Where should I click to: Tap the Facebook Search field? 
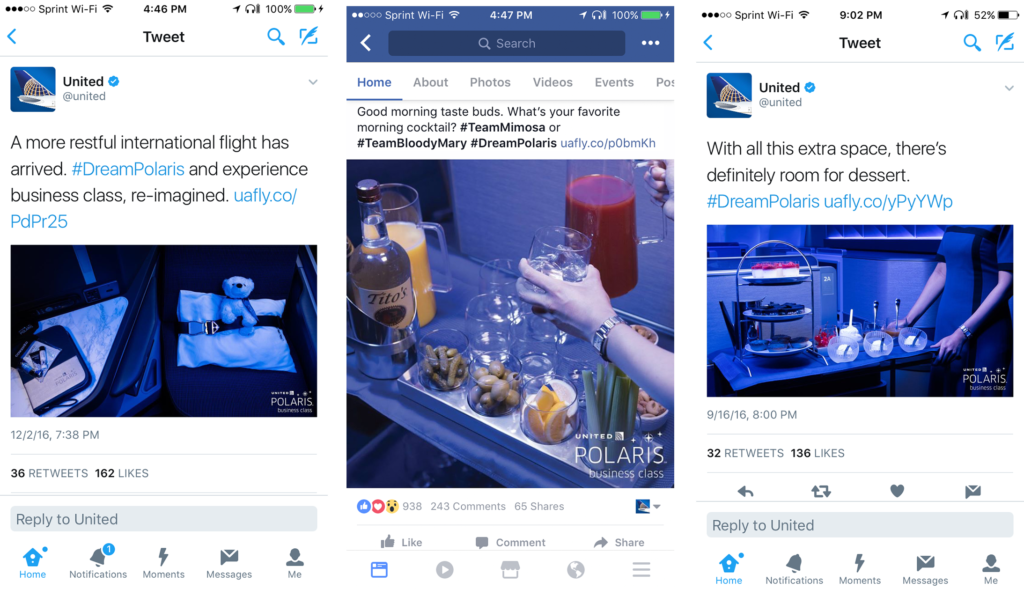pyautogui.click(x=506, y=43)
